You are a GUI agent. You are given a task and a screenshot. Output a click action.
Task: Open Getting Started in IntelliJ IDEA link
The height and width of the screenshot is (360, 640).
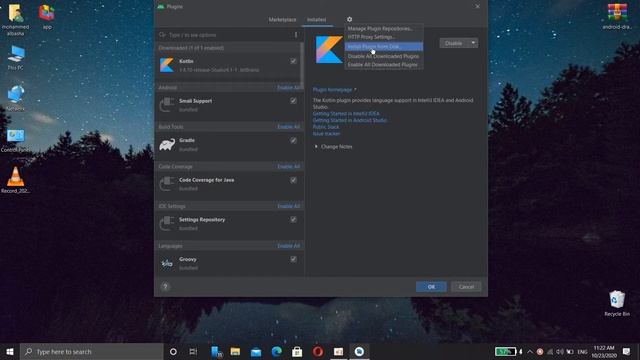(346, 114)
